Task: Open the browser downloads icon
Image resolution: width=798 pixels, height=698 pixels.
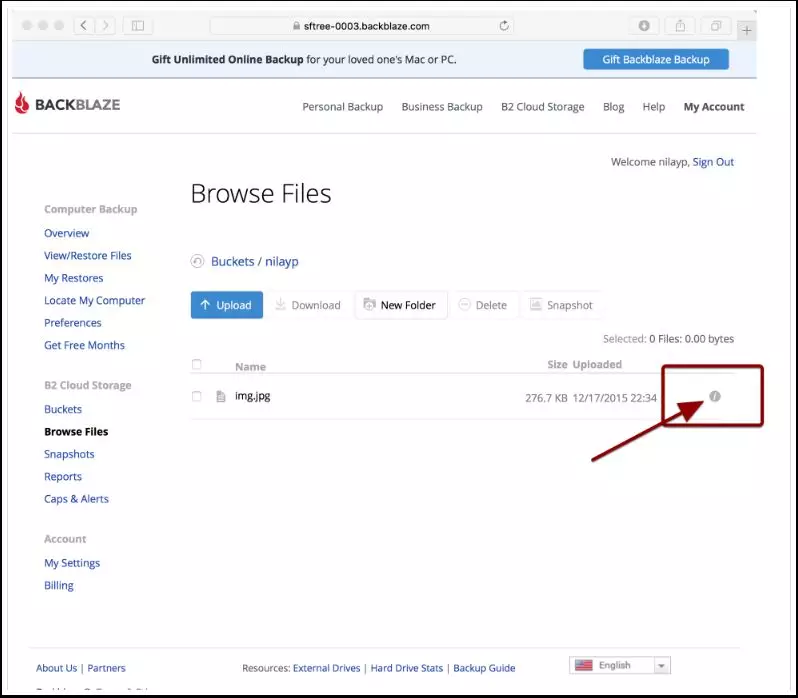Action: click(644, 25)
